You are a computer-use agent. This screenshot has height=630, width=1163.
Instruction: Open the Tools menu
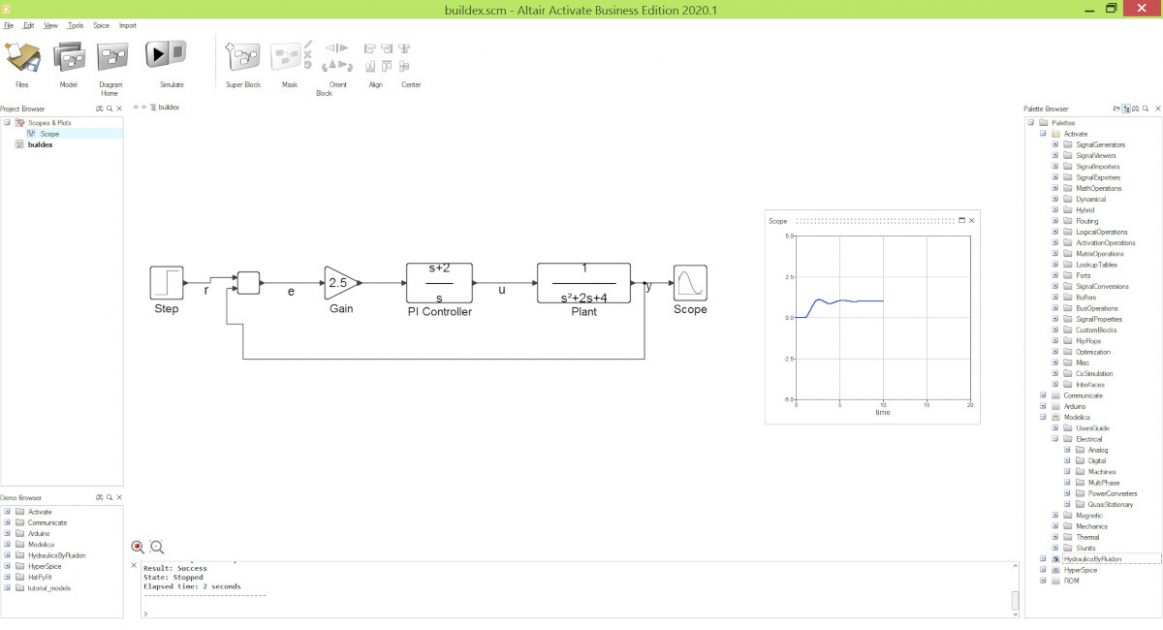[75, 25]
